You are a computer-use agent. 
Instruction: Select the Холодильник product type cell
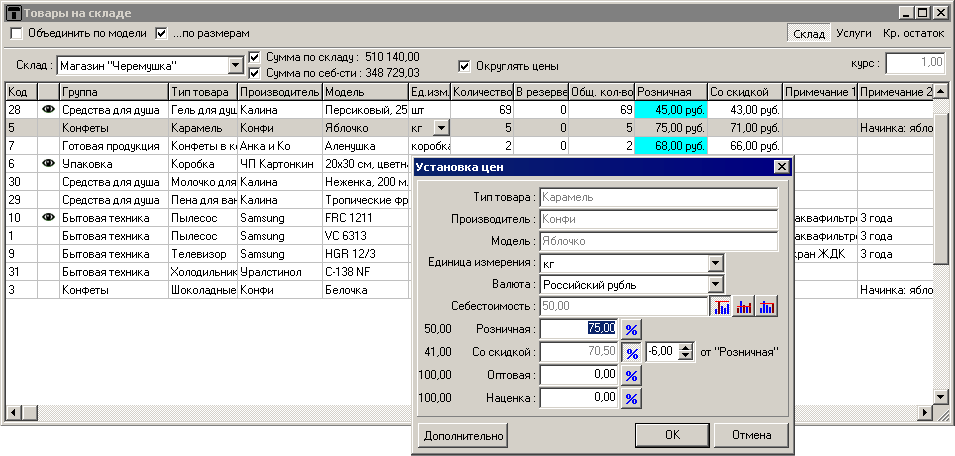tap(203, 272)
